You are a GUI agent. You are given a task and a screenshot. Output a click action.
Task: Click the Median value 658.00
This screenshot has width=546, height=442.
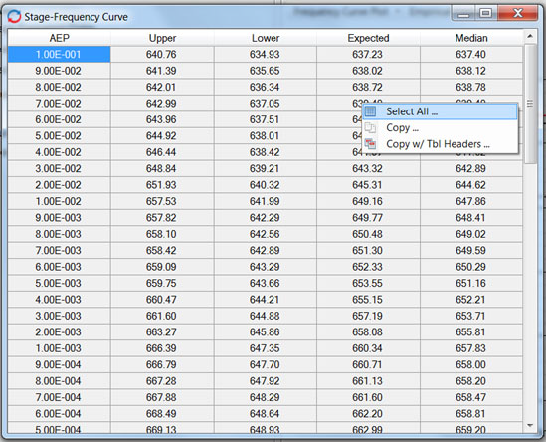tap(470, 364)
